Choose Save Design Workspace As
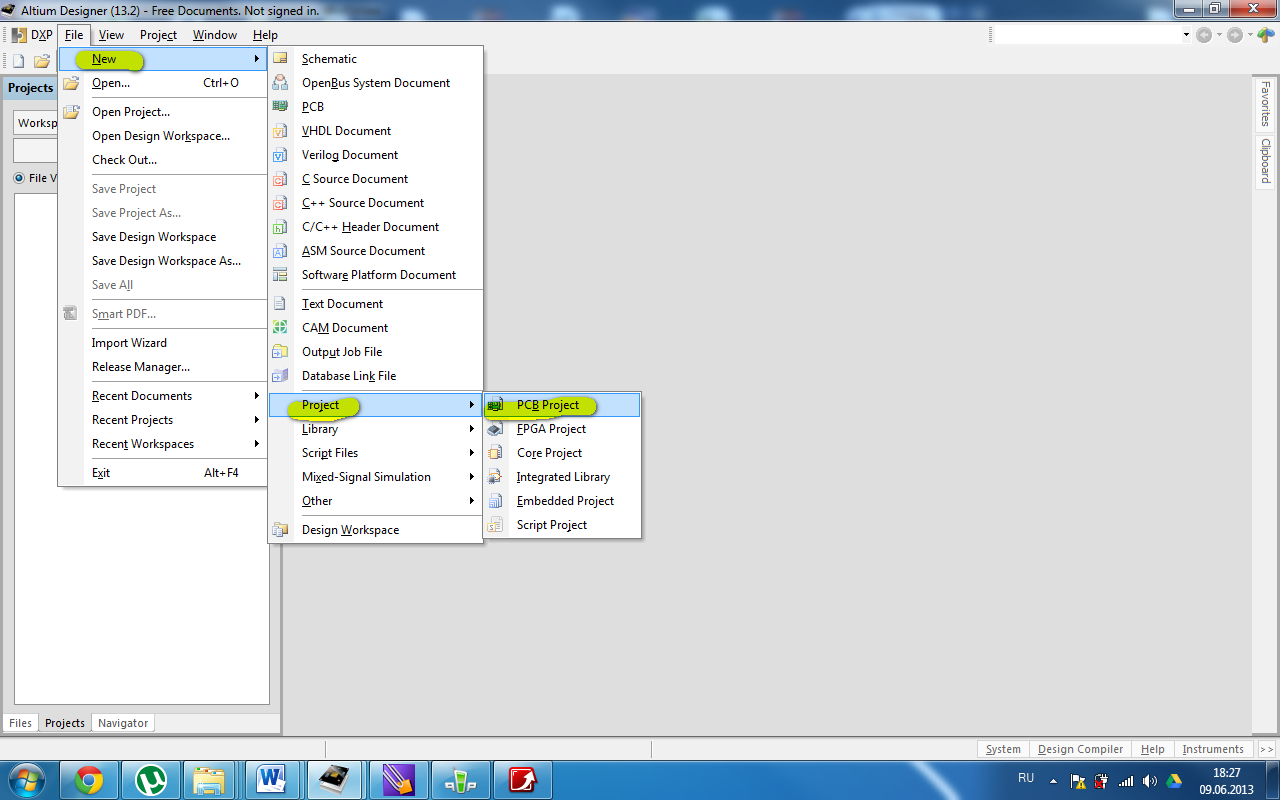1280x800 pixels. coord(162,261)
